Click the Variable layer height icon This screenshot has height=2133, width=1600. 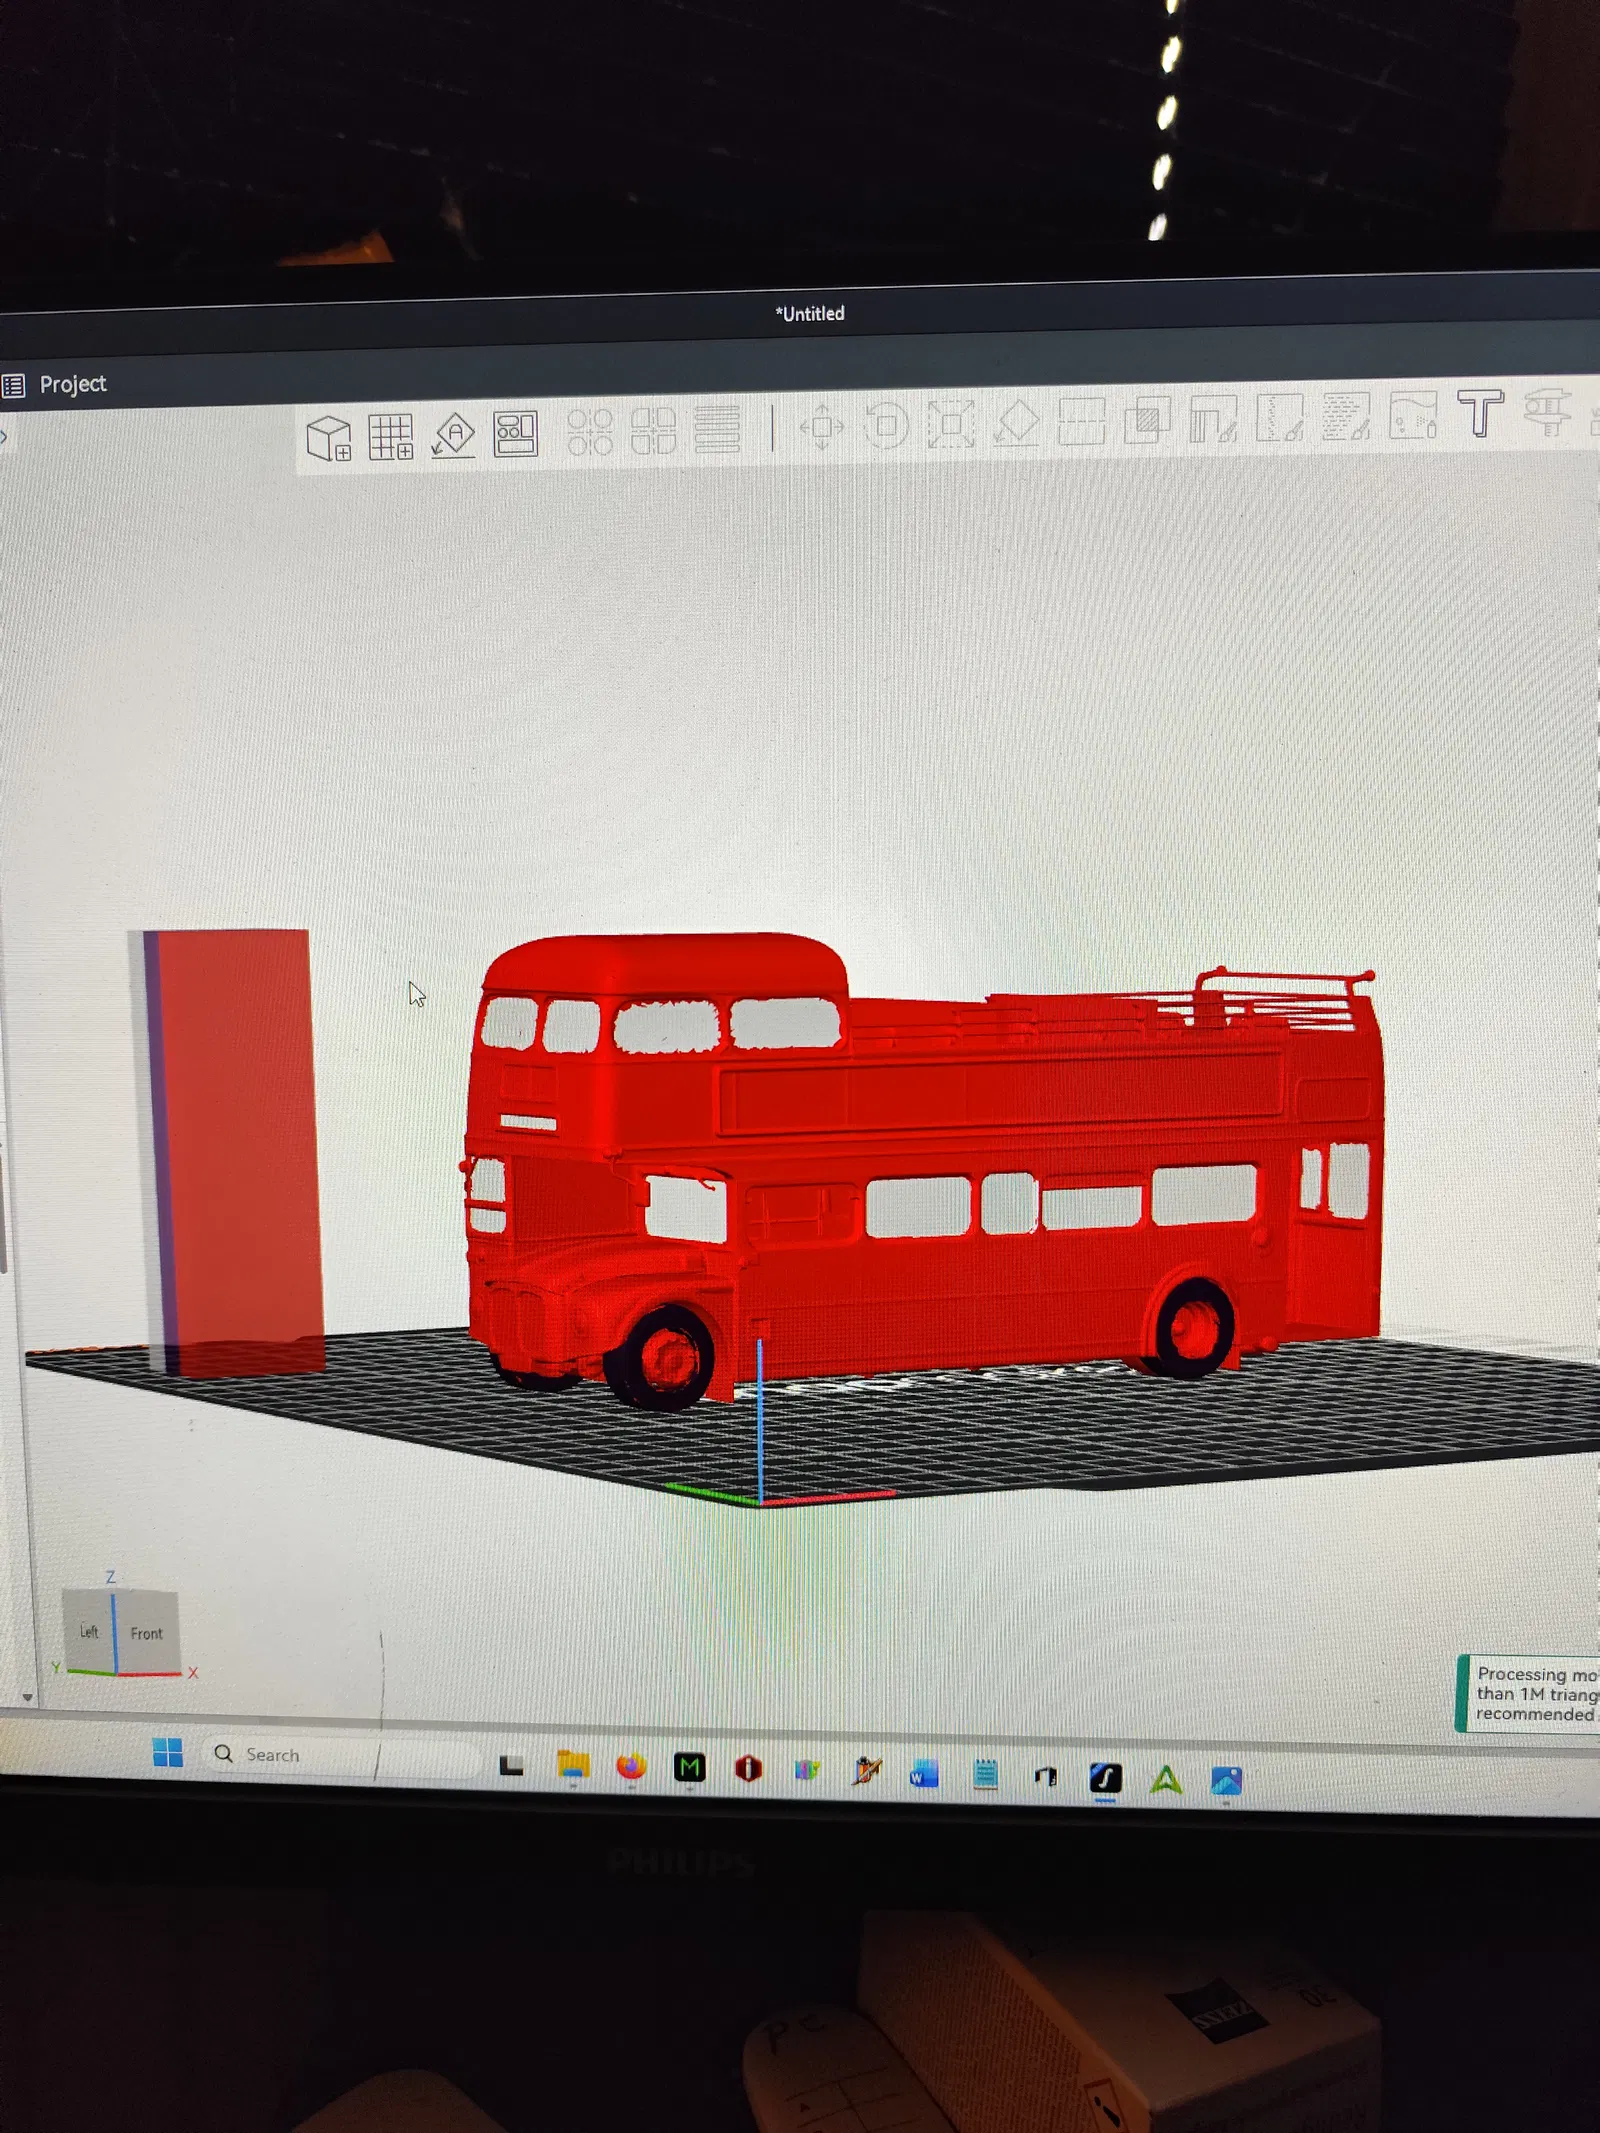click(x=717, y=430)
